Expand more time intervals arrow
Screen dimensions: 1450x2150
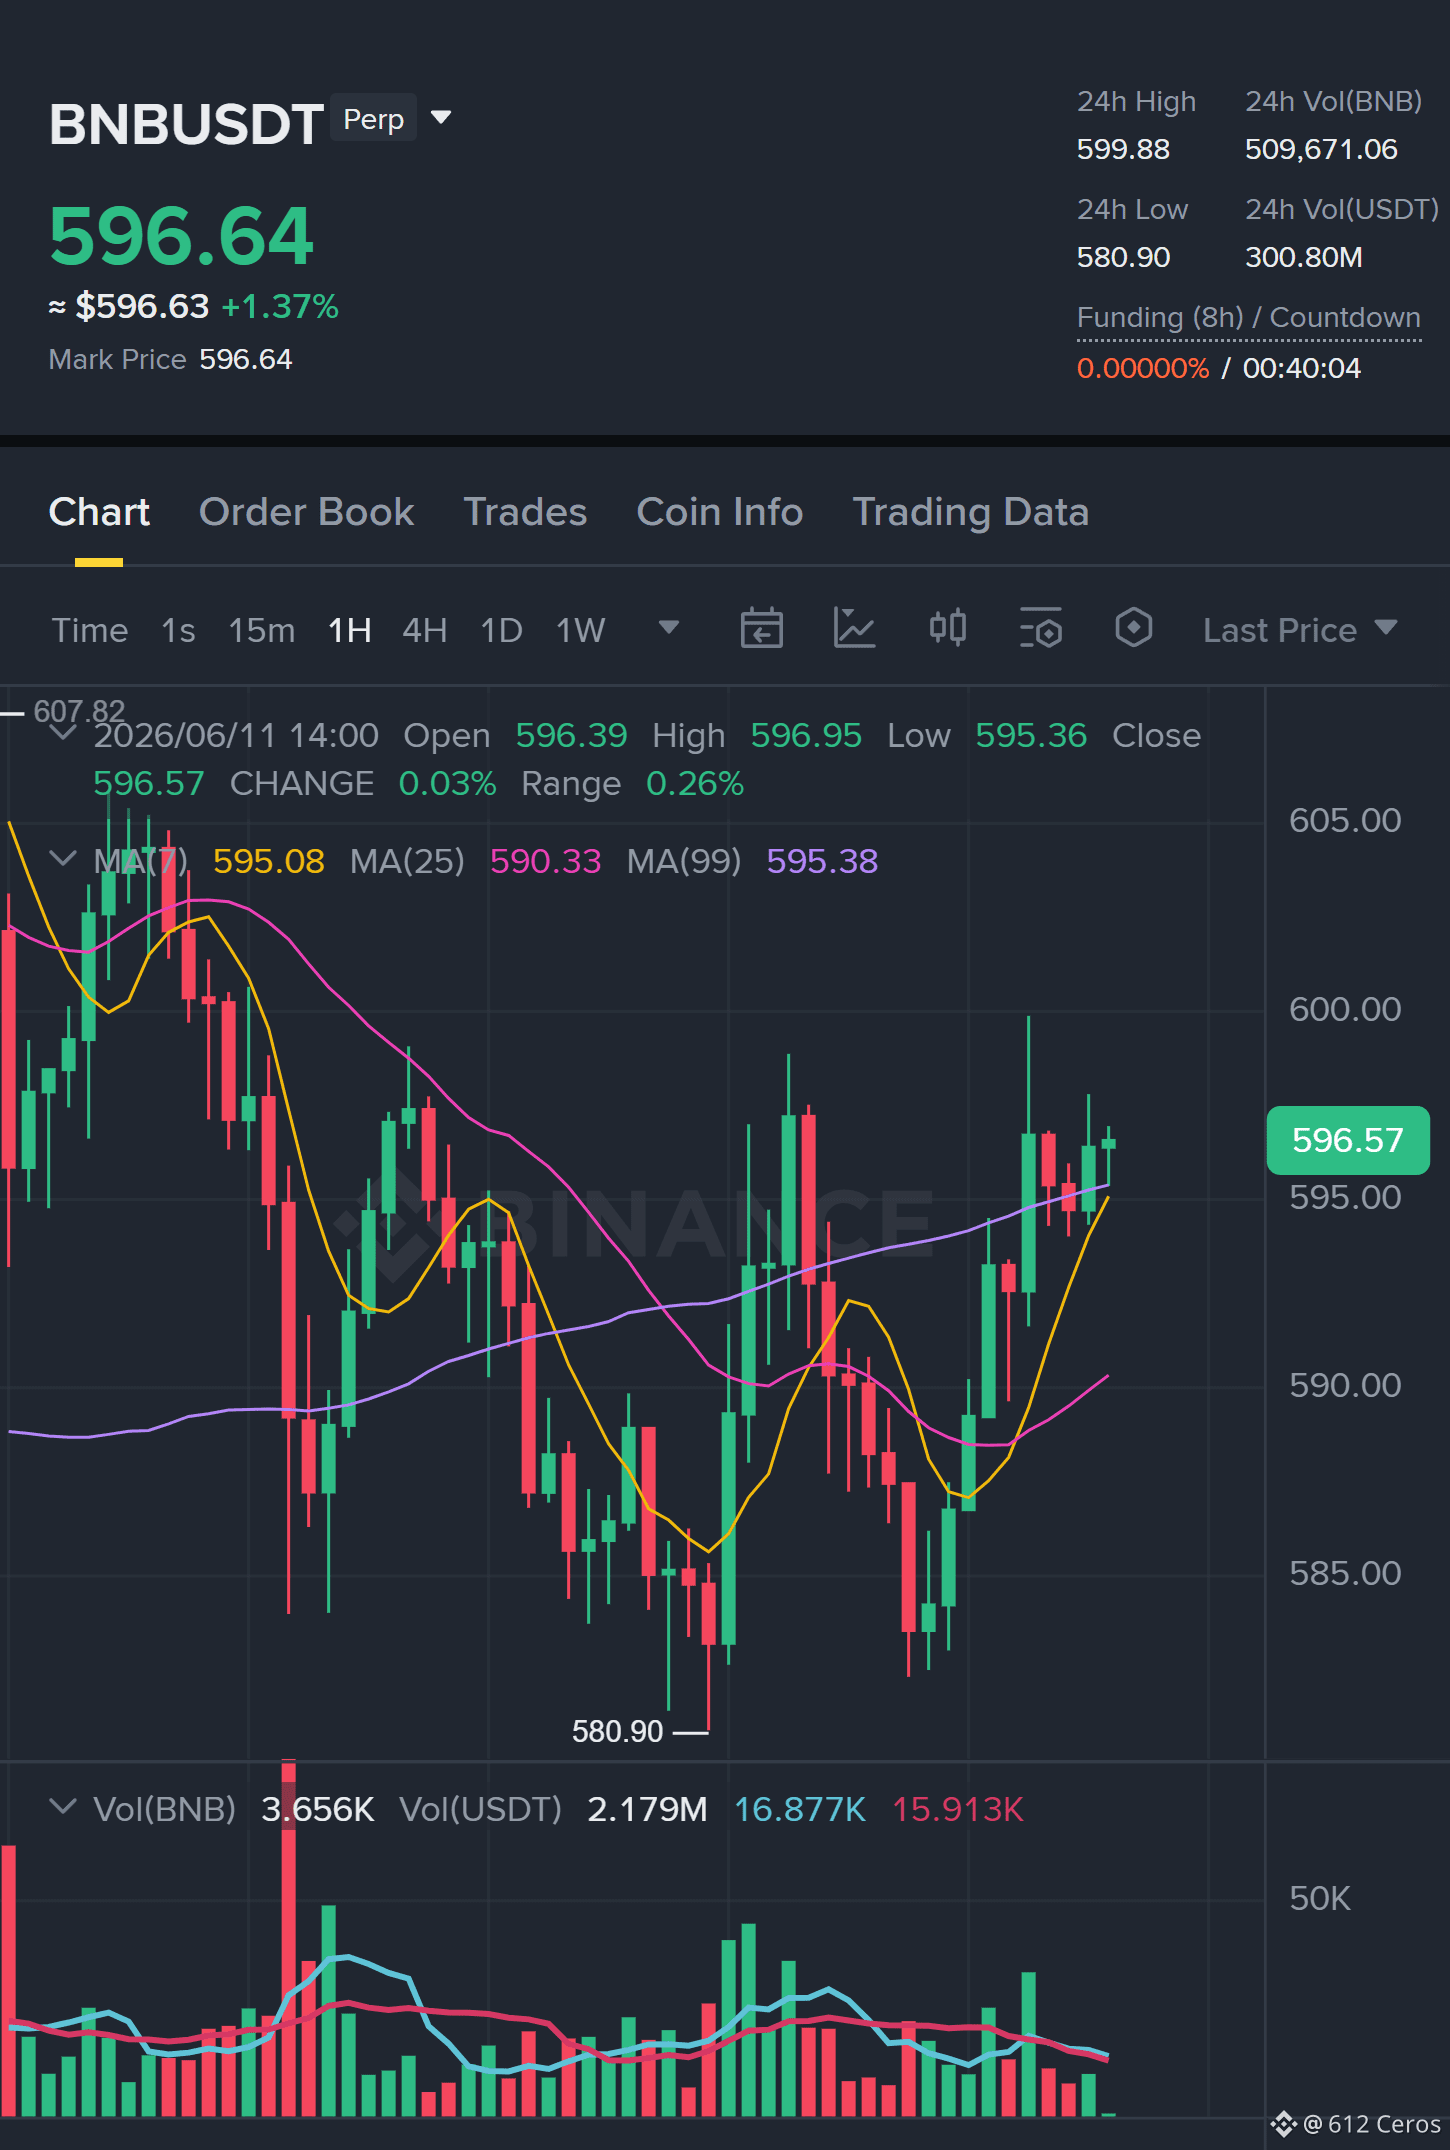669,628
